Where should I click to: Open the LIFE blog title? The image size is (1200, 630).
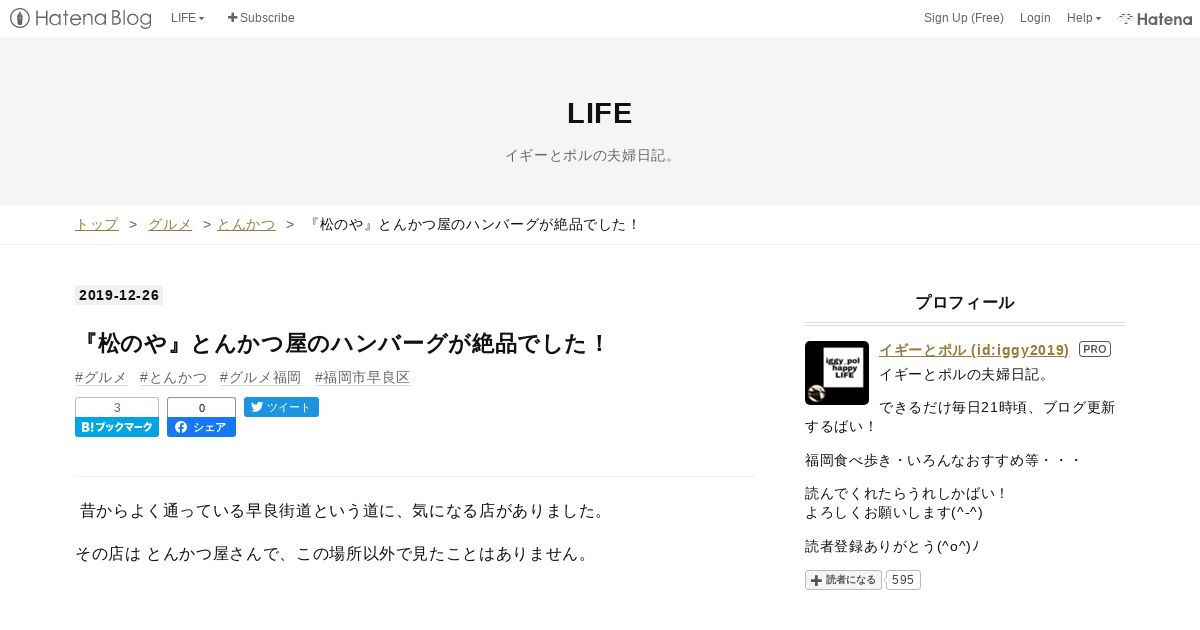[600, 114]
